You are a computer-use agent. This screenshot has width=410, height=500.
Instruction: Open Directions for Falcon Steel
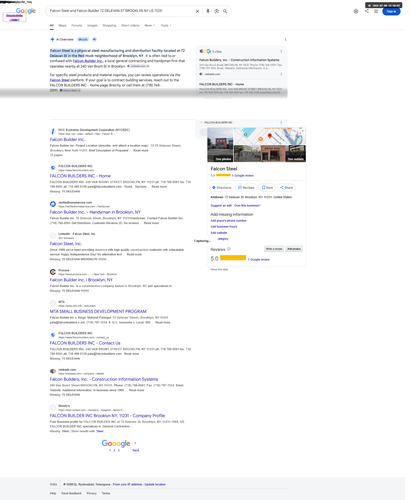click(x=222, y=188)
